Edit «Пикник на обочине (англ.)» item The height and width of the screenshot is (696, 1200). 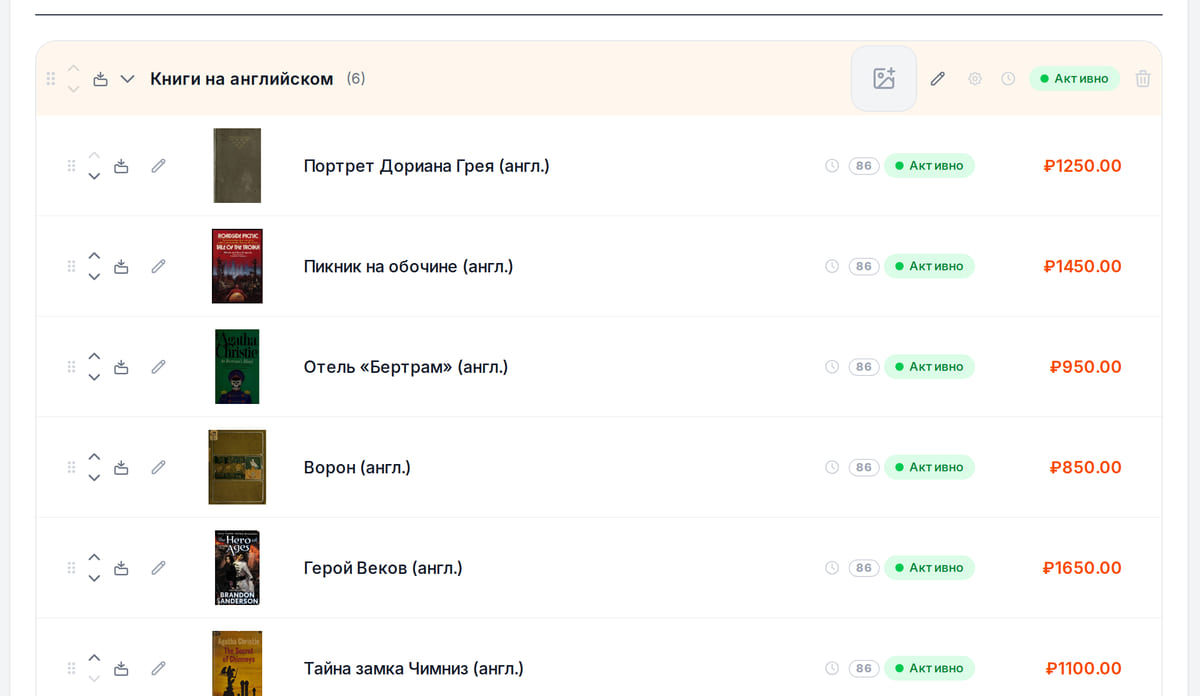pyautogui.click(x=158, y=266)
